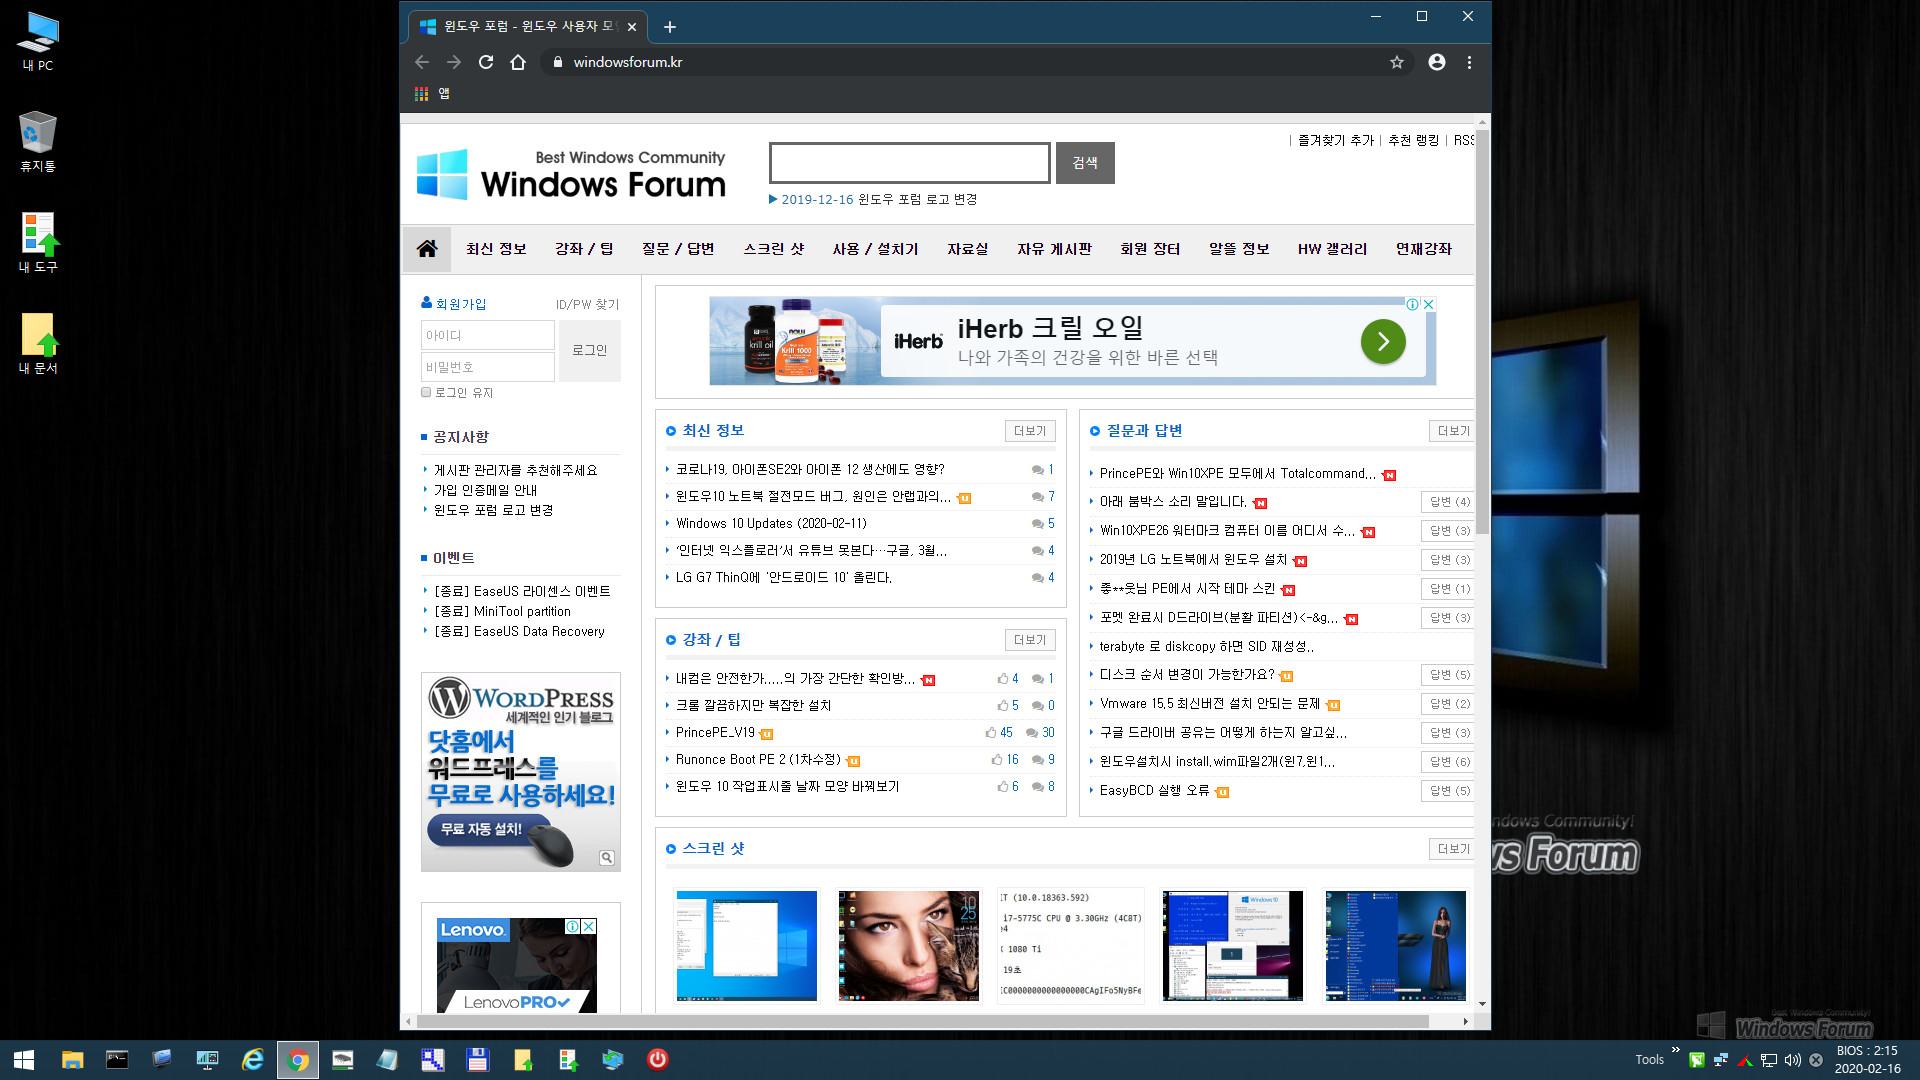Viewport: 1920px width, 1080px height.
Task: Toggle the 로그인 유지 checkbox
Action: coord(426,393)
